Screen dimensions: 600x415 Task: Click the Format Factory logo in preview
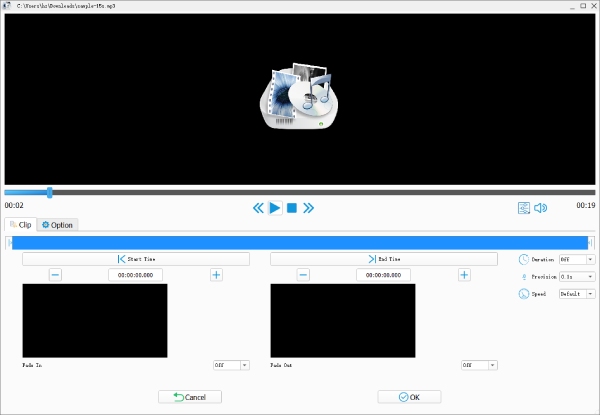click(299, 96)
